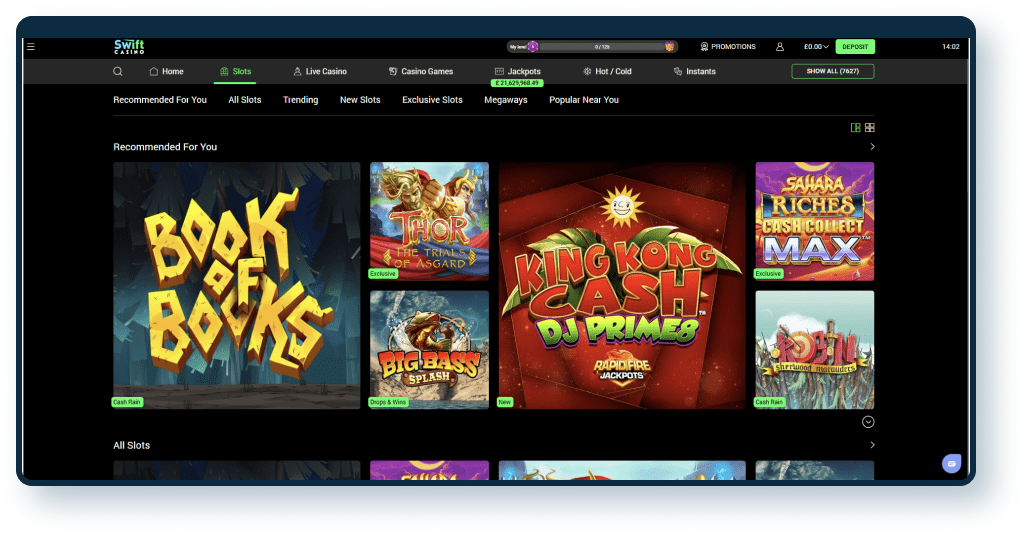Select the Trending filter
The height and width of the screenshot is (534, 1024).
(300, 100)
